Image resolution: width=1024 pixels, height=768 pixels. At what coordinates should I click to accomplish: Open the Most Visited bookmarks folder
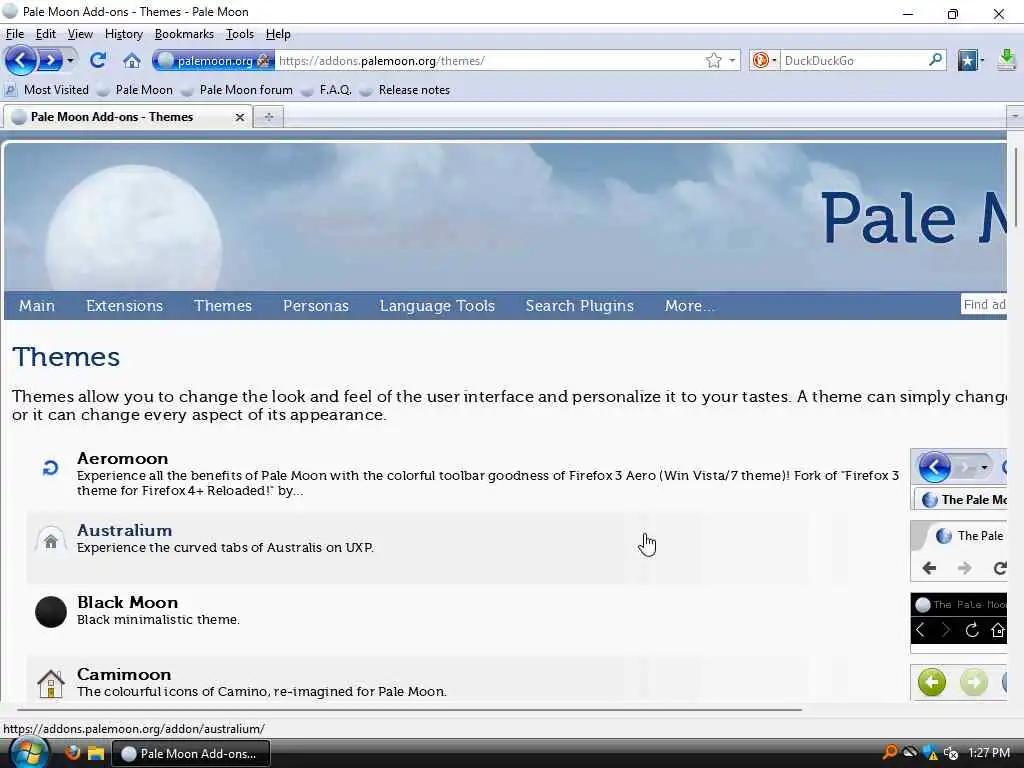46,90
